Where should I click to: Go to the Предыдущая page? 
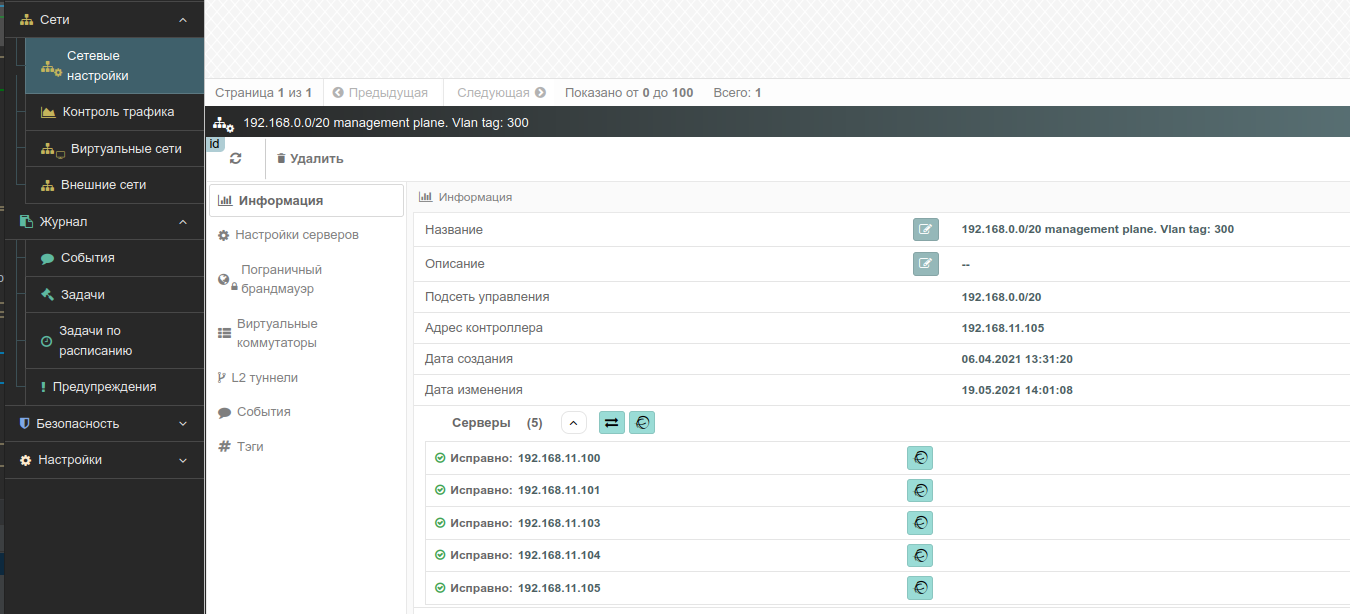[380, 92]
